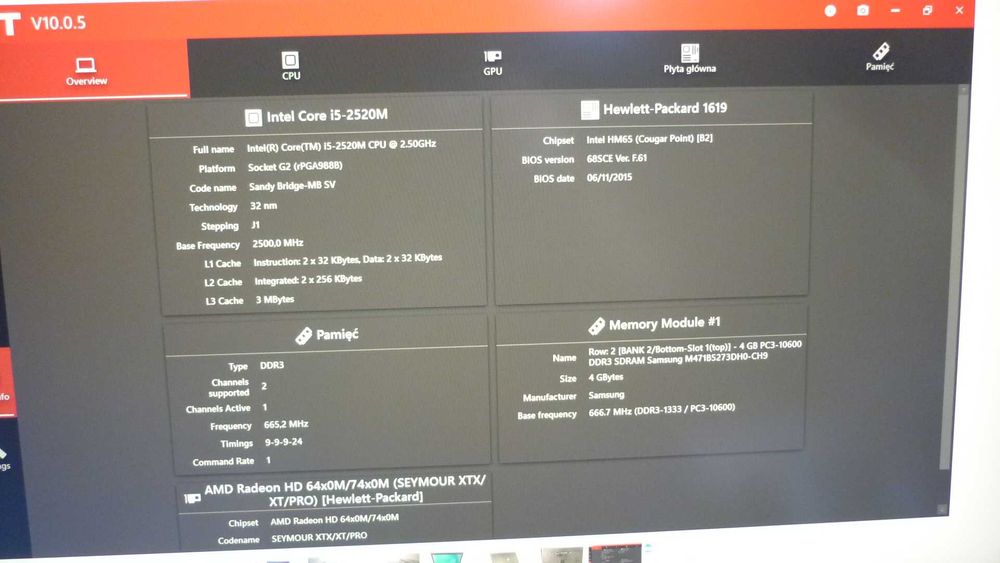Click the 32 nm technology value
Screen dimensions: 1000x563
pos(263,206)
